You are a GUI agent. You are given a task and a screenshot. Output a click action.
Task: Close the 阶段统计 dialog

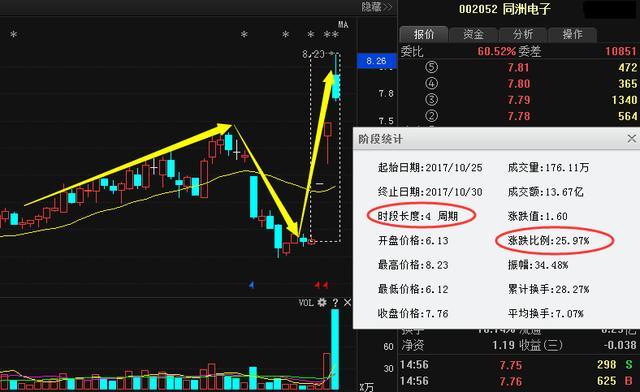pyautogui.click(x=631, y=139)
